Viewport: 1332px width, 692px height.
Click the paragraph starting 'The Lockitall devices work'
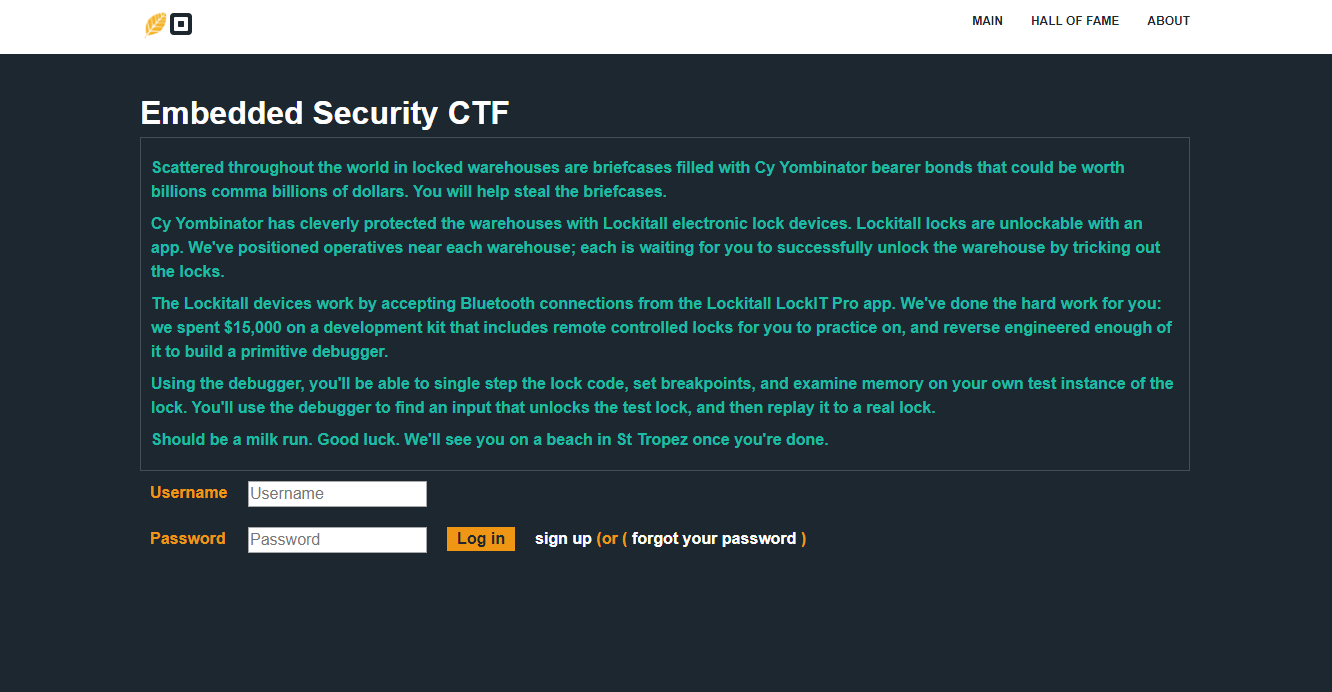point(660,327)
